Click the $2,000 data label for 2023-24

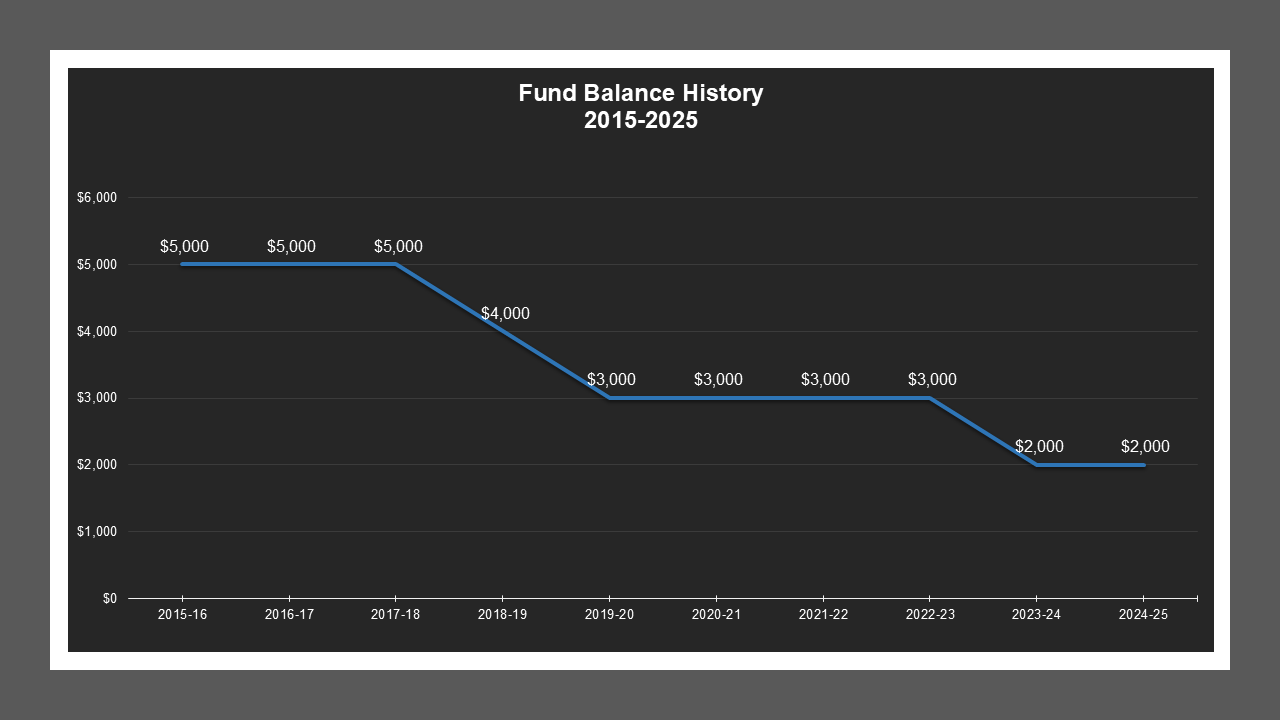(x=1040, y=447)
